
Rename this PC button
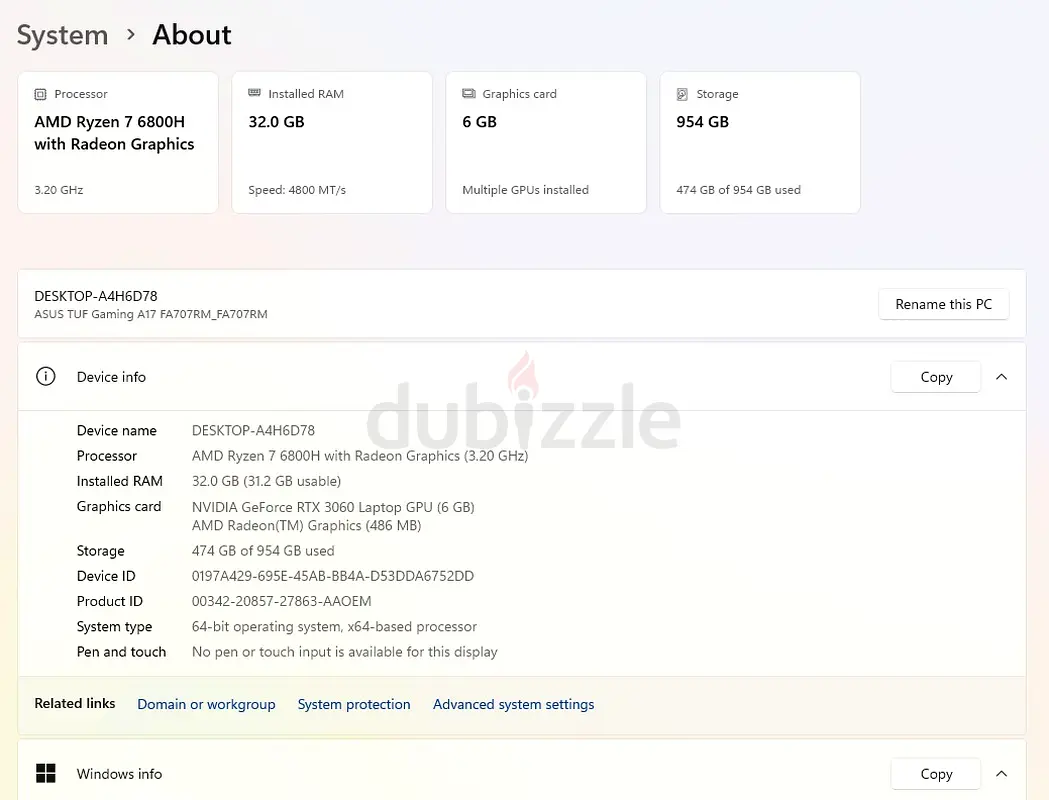[943, 304]
